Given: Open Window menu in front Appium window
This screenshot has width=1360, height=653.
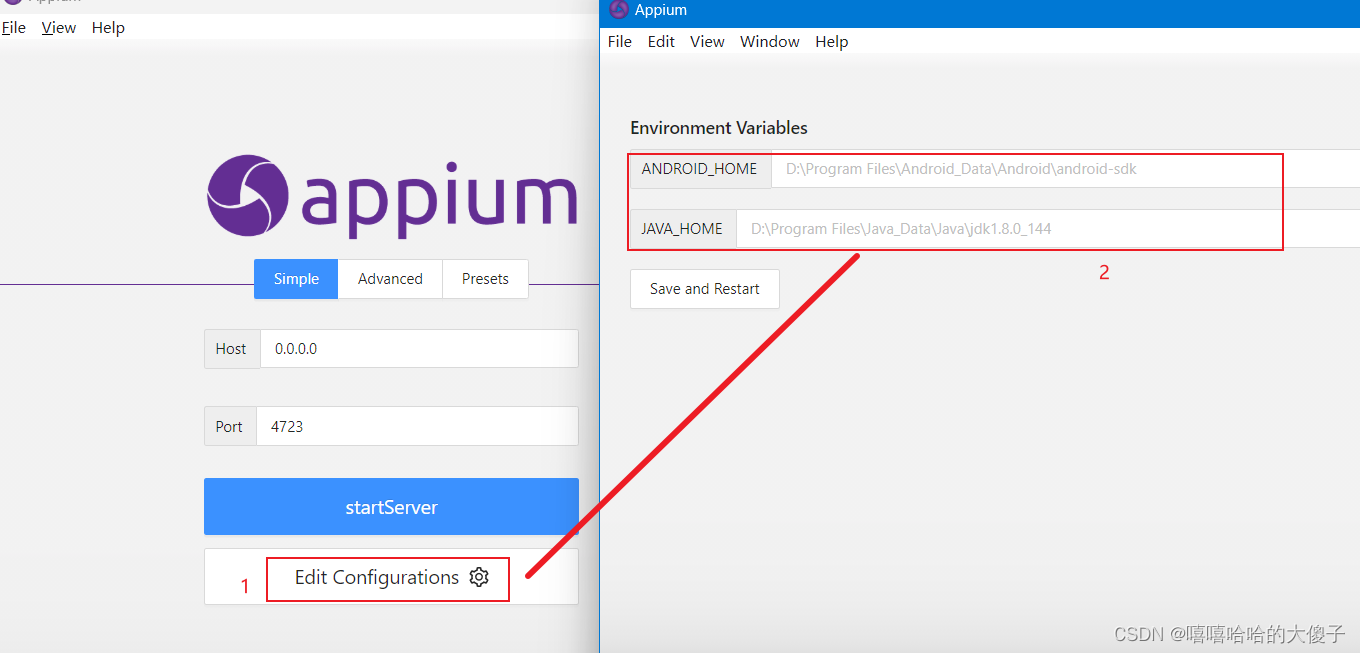Looking at the screenshot, I should tap(770, 41).
